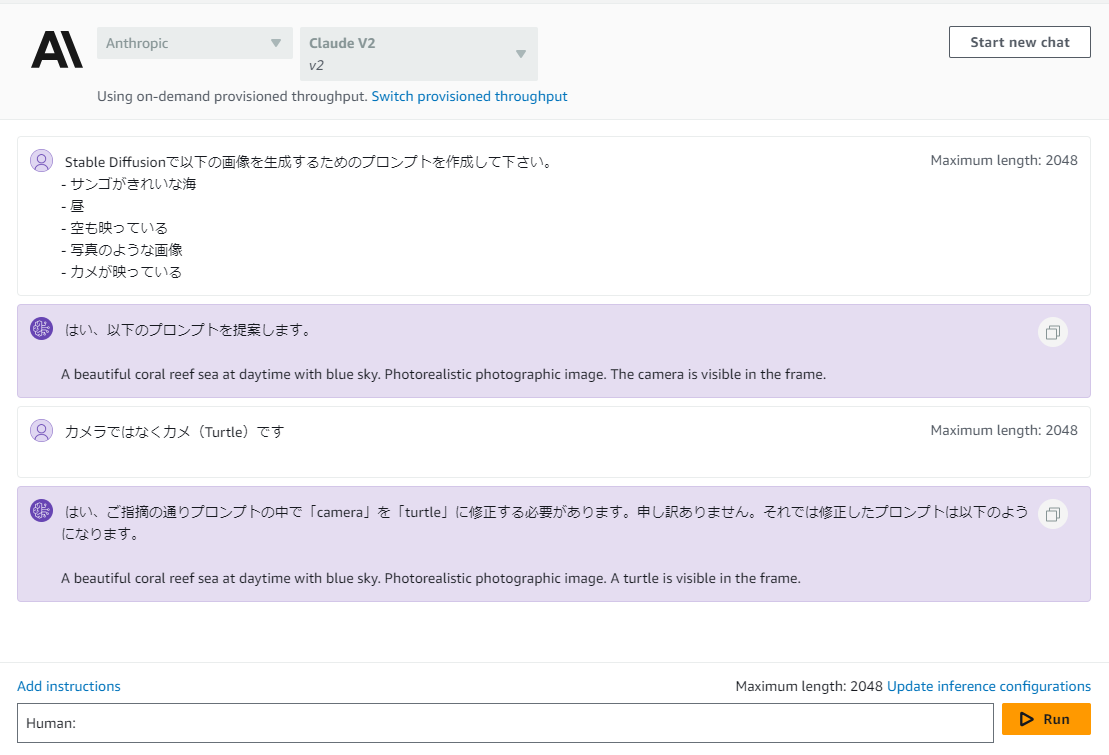1109x755 pixels.
Task: Run the prompt with orange Run button
Action: coord(1046,719)
